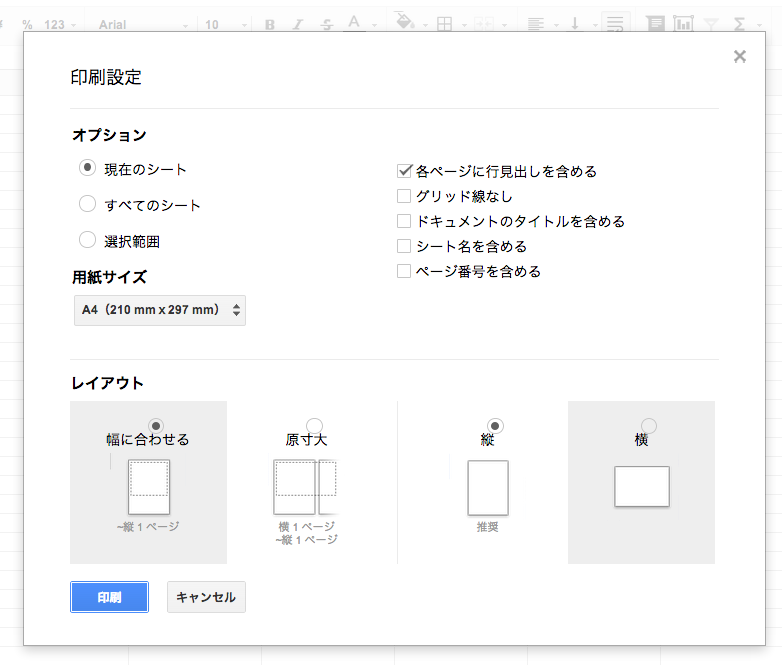Open vertical align tool in toolbar
Viewport: 782px width, 665px height.
pyautogui.click(x=575, y=24)
